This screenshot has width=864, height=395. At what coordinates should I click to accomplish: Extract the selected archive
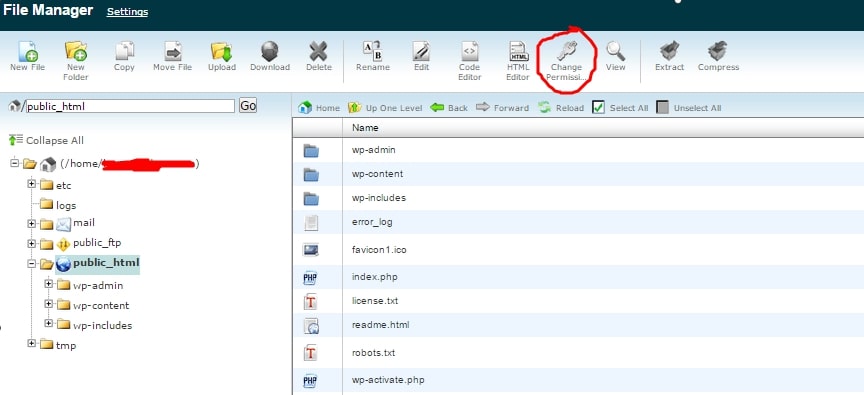coord(669,56)
